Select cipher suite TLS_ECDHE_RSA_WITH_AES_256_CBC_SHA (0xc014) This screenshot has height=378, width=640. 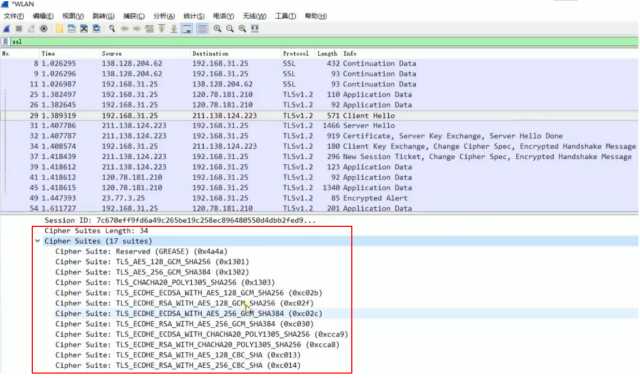coord(178,365)
